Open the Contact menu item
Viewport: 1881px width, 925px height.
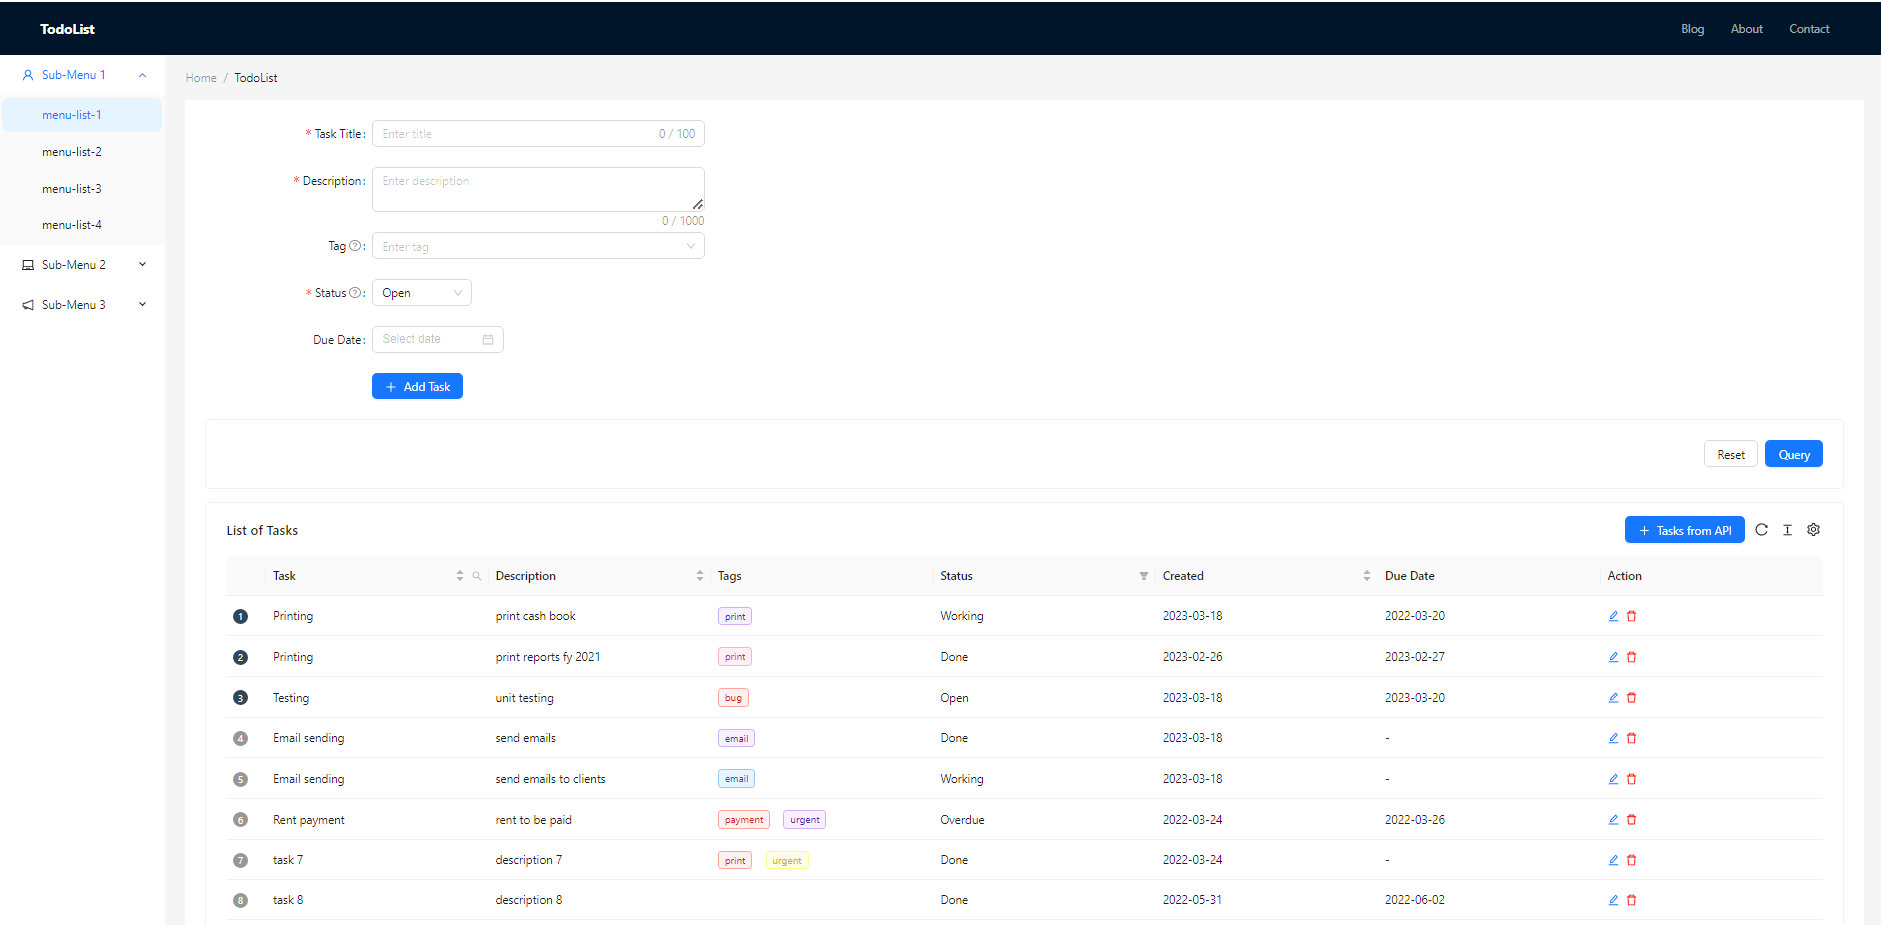[1808, 28]
